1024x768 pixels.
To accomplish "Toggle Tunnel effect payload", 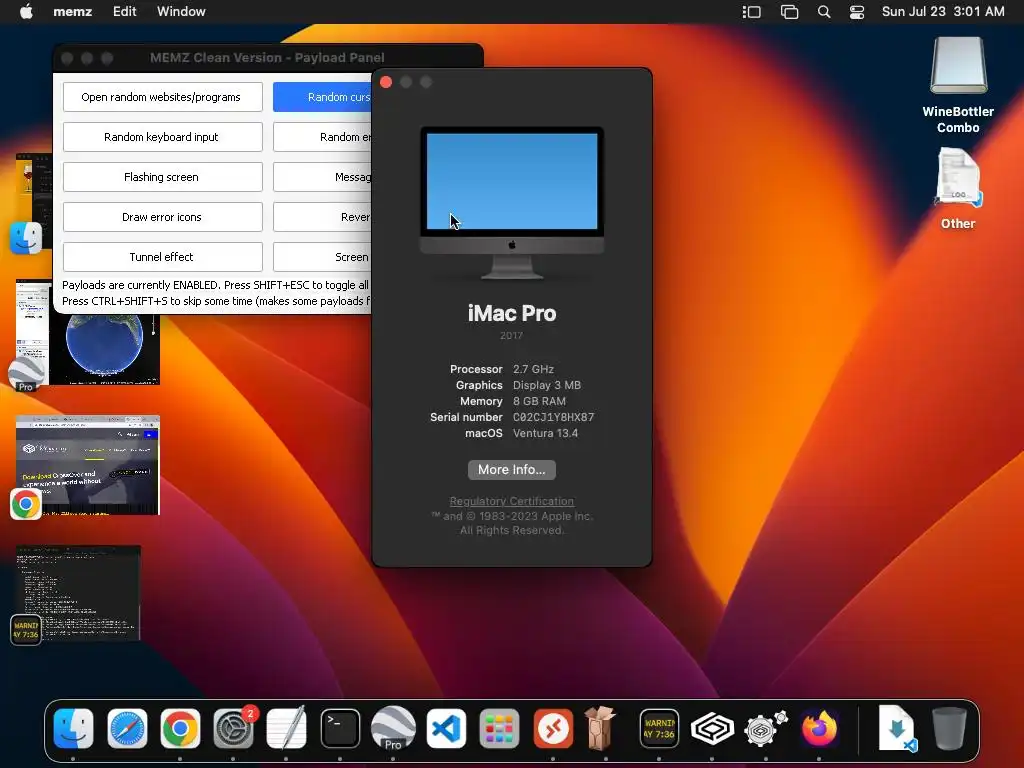I will click(163, 257).
